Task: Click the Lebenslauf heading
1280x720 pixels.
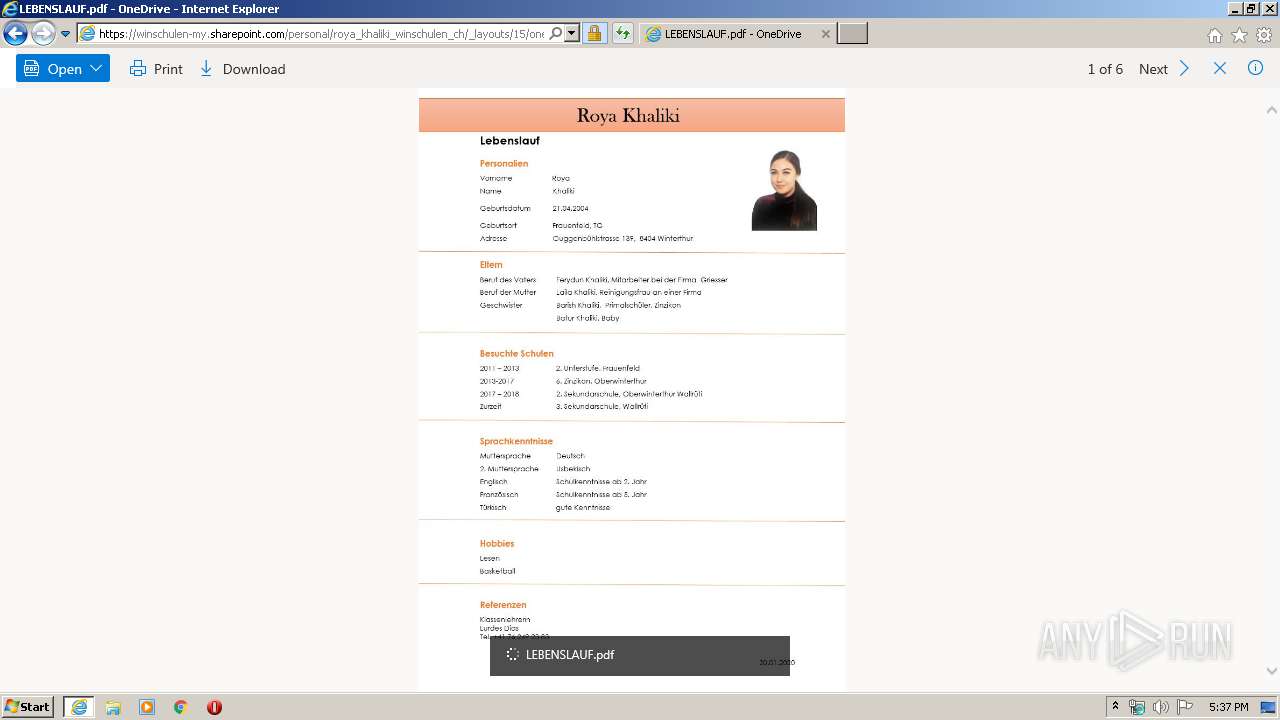Action: coord(509,141)
